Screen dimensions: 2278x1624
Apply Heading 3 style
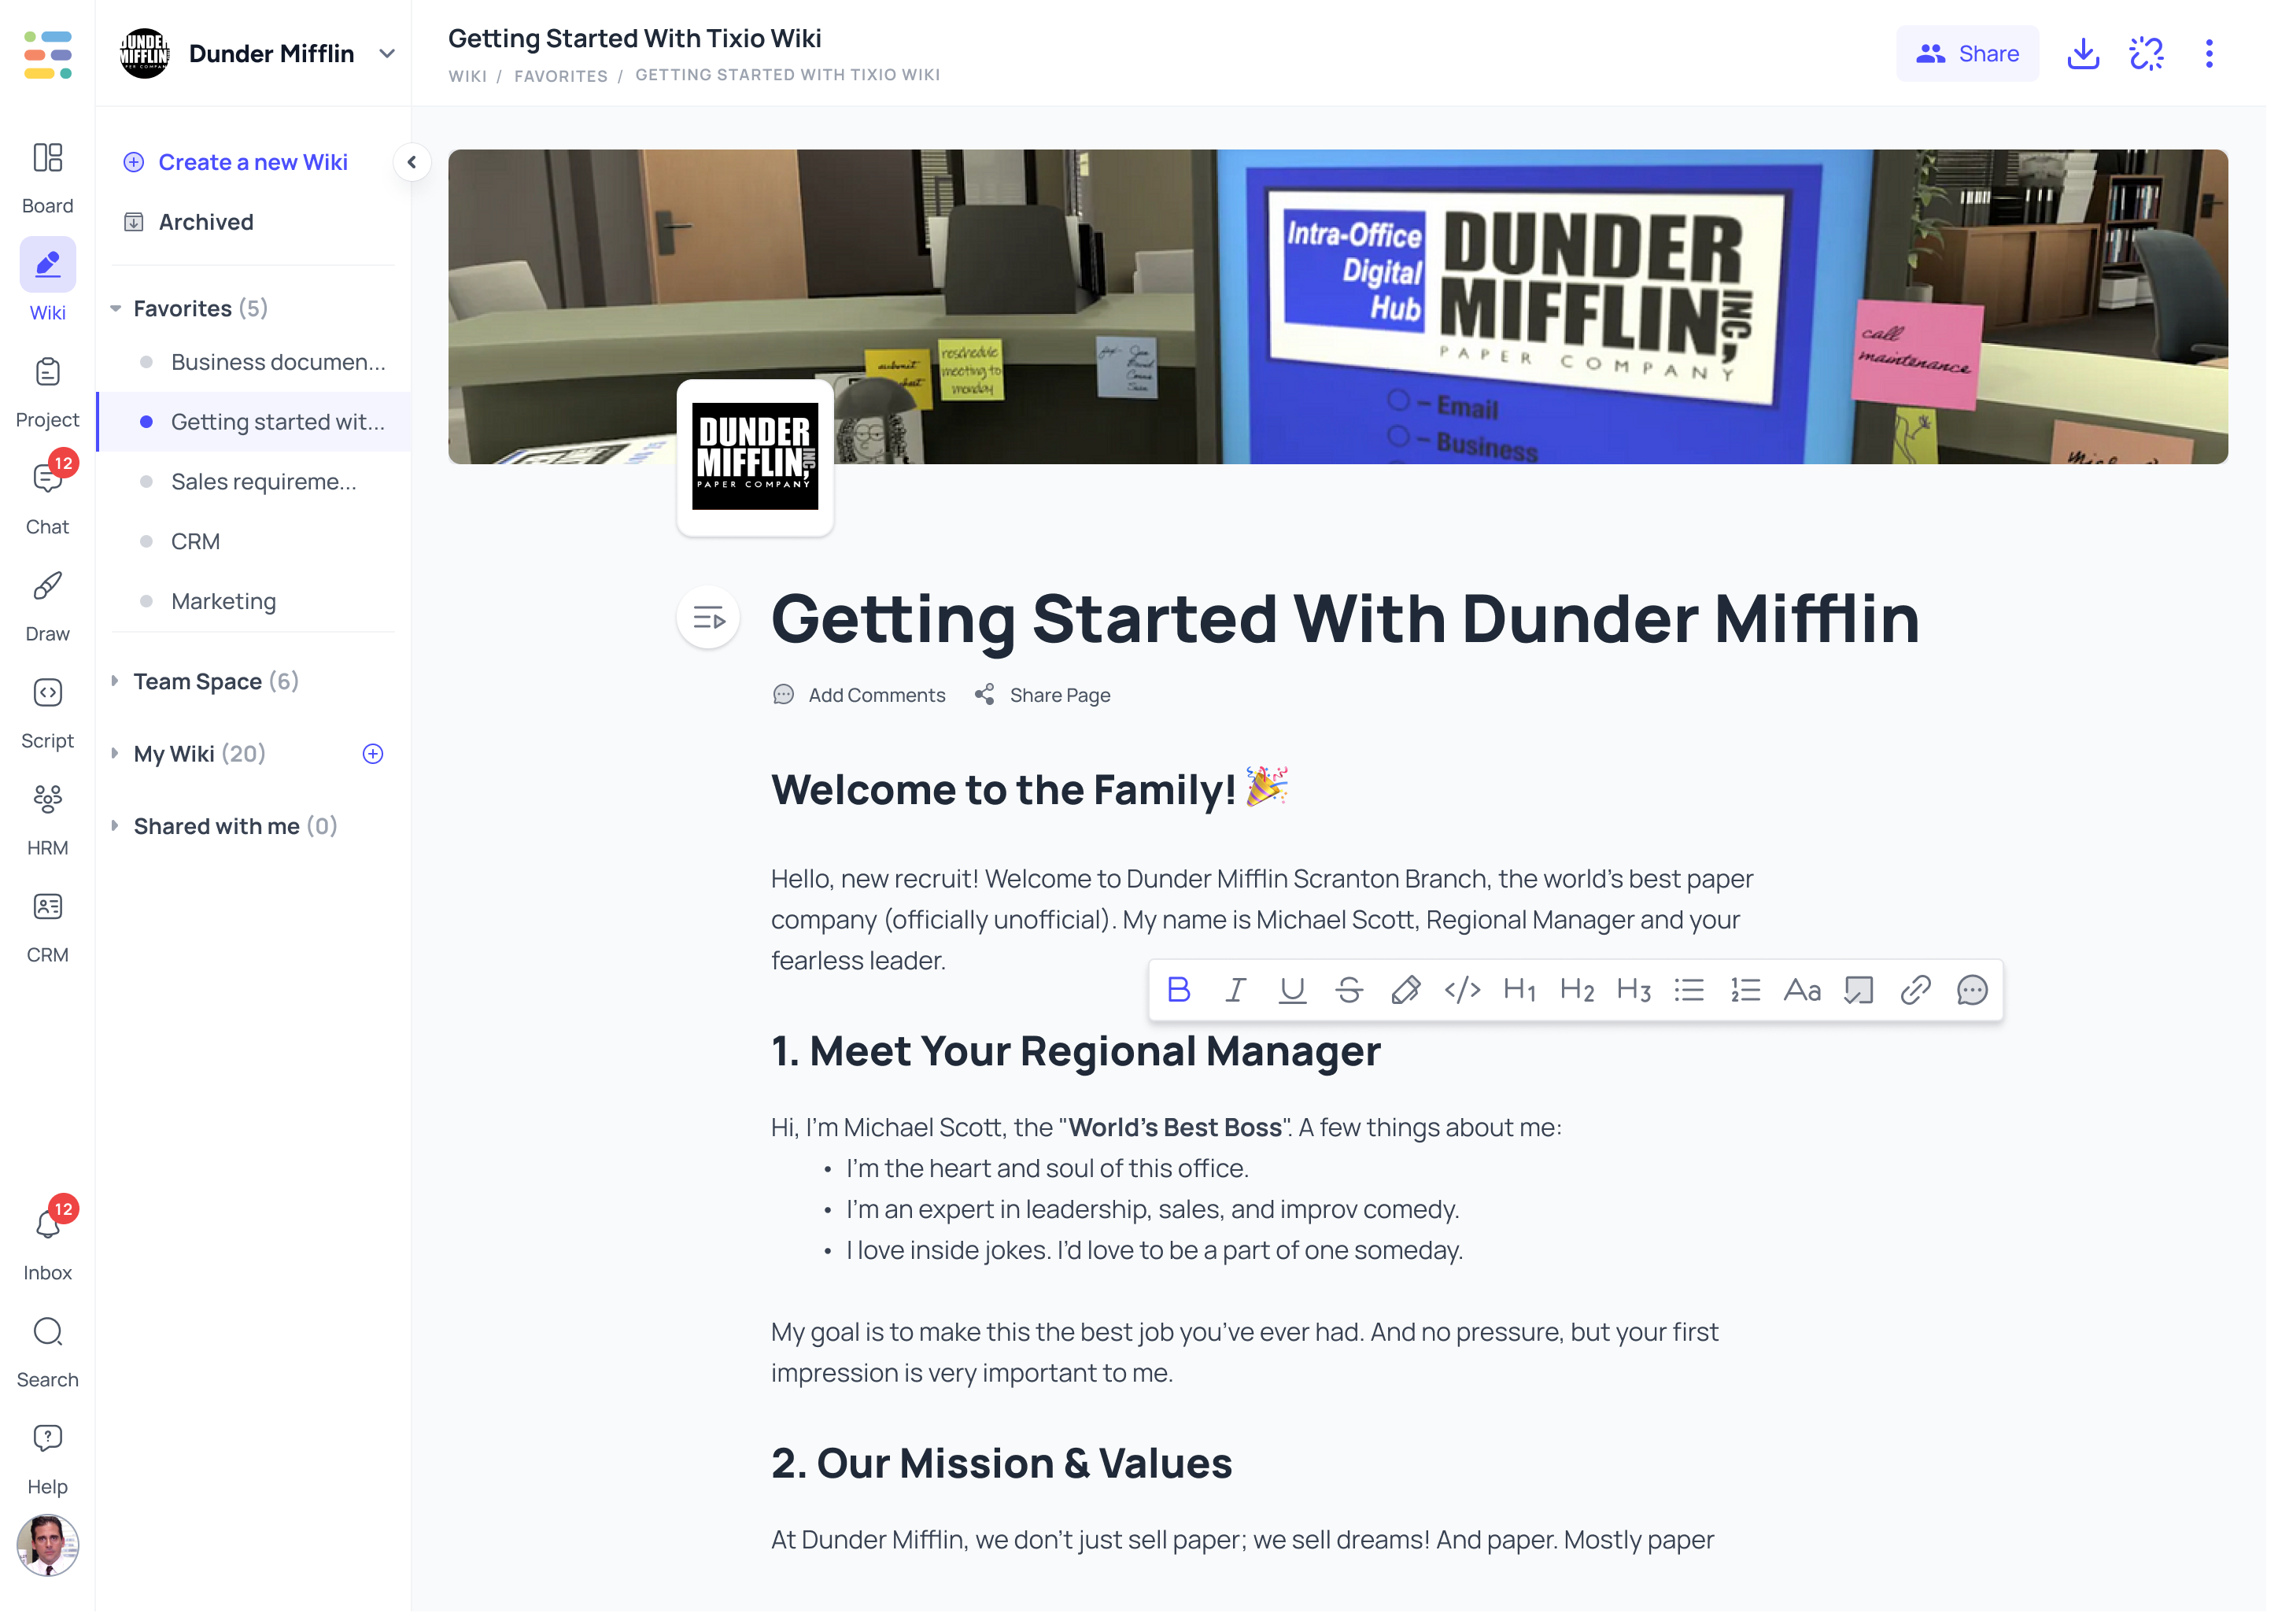point(1633,990)
